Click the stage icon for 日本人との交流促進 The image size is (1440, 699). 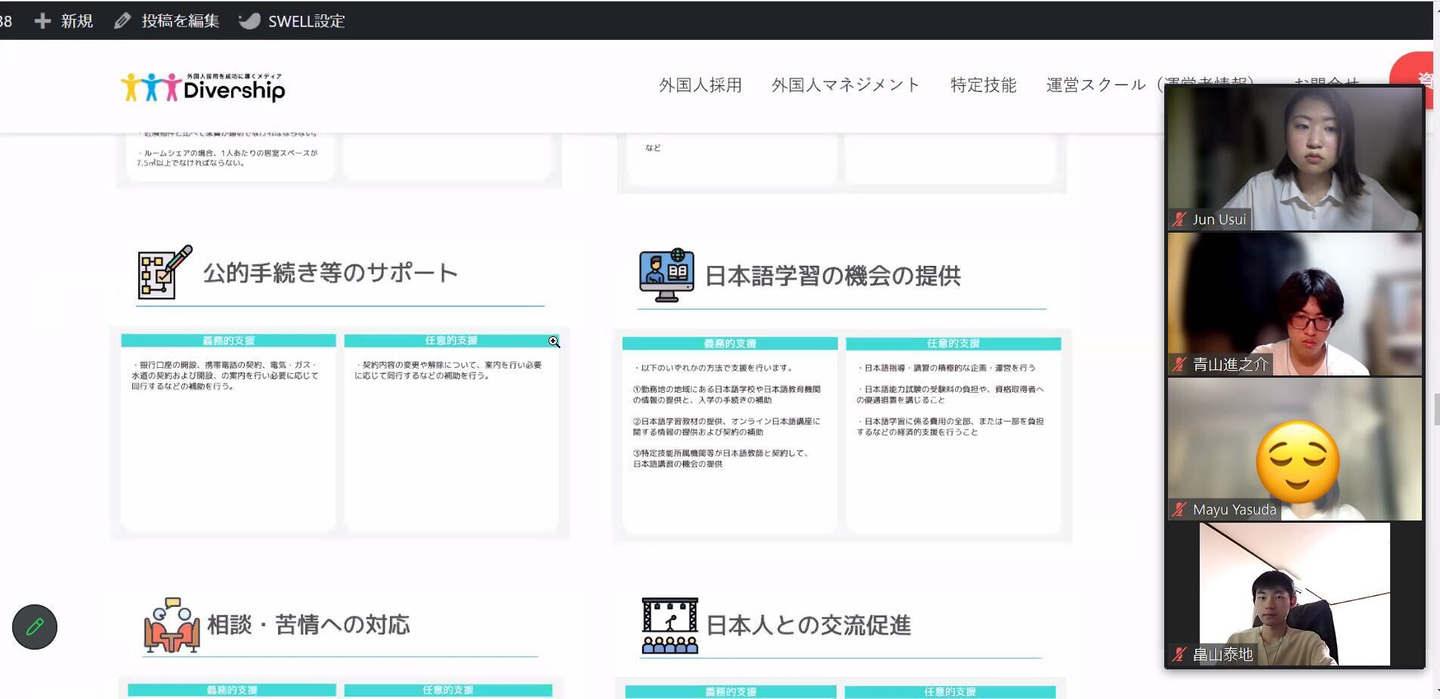pyautogui.click(x=669, y=626)
